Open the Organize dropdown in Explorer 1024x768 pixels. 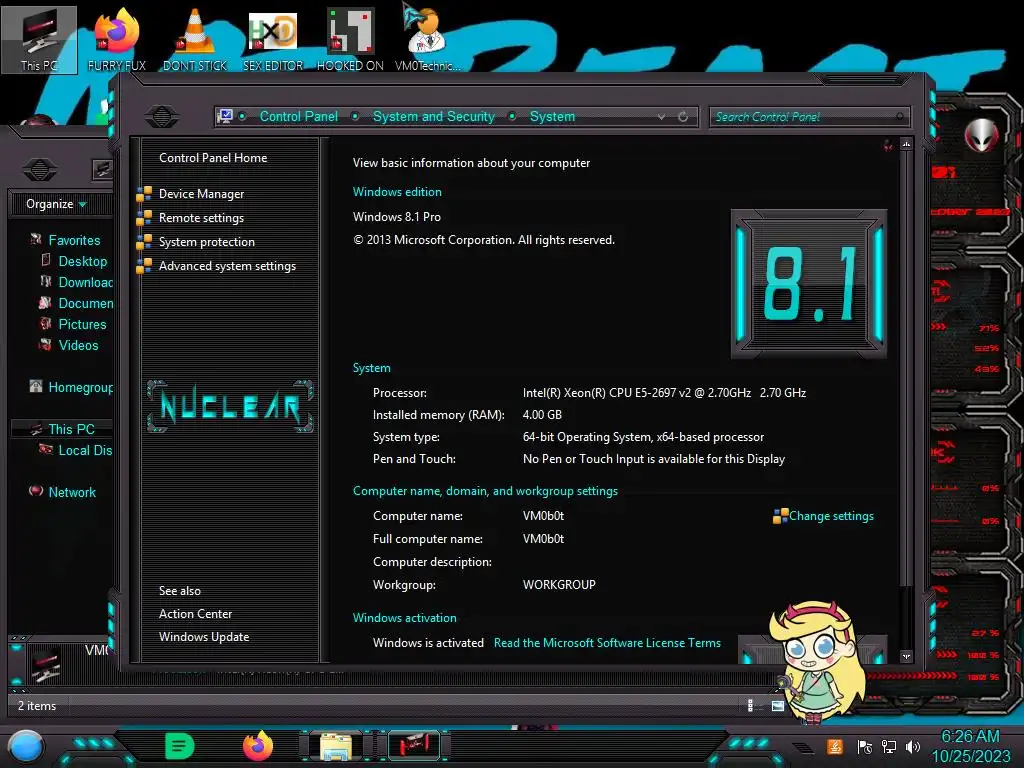click(56, 204)
